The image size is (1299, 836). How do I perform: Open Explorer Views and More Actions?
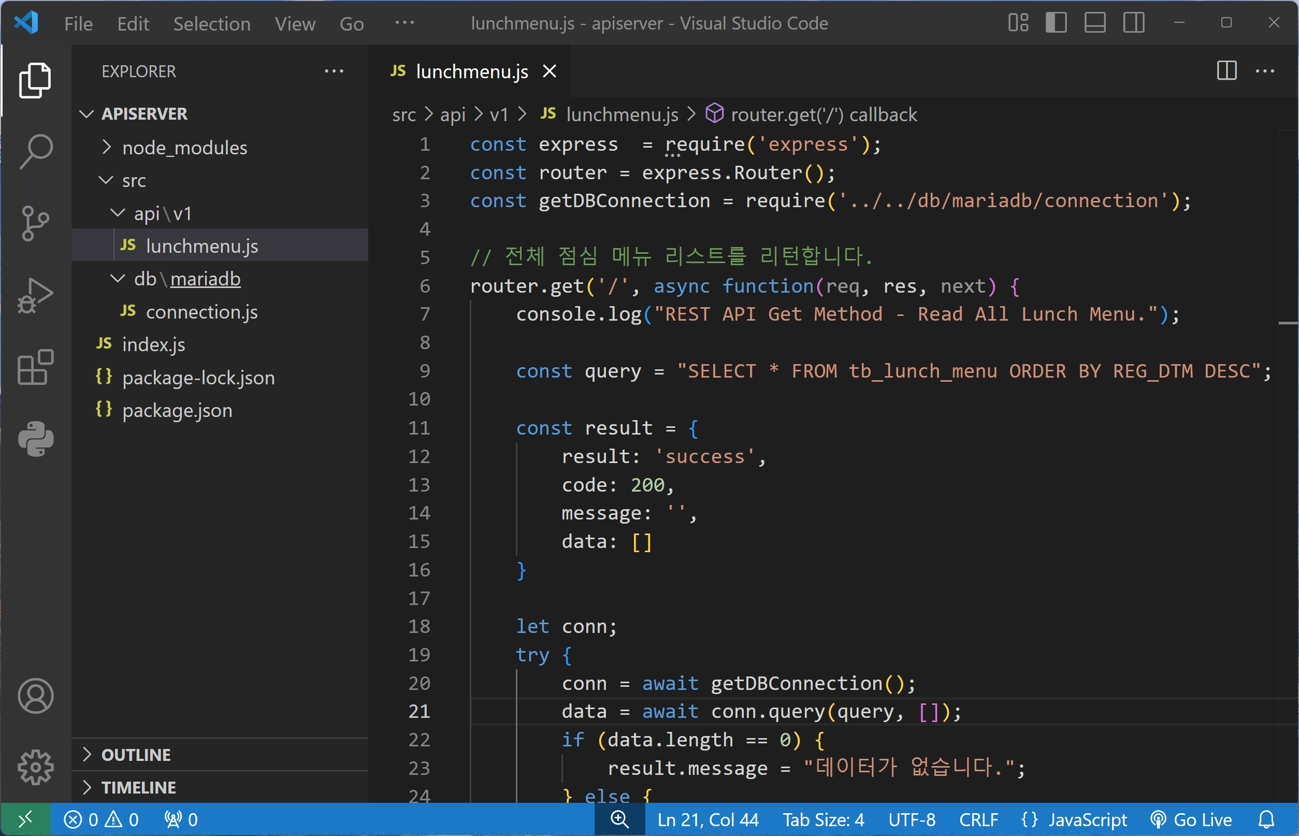[x=334, y=71]
